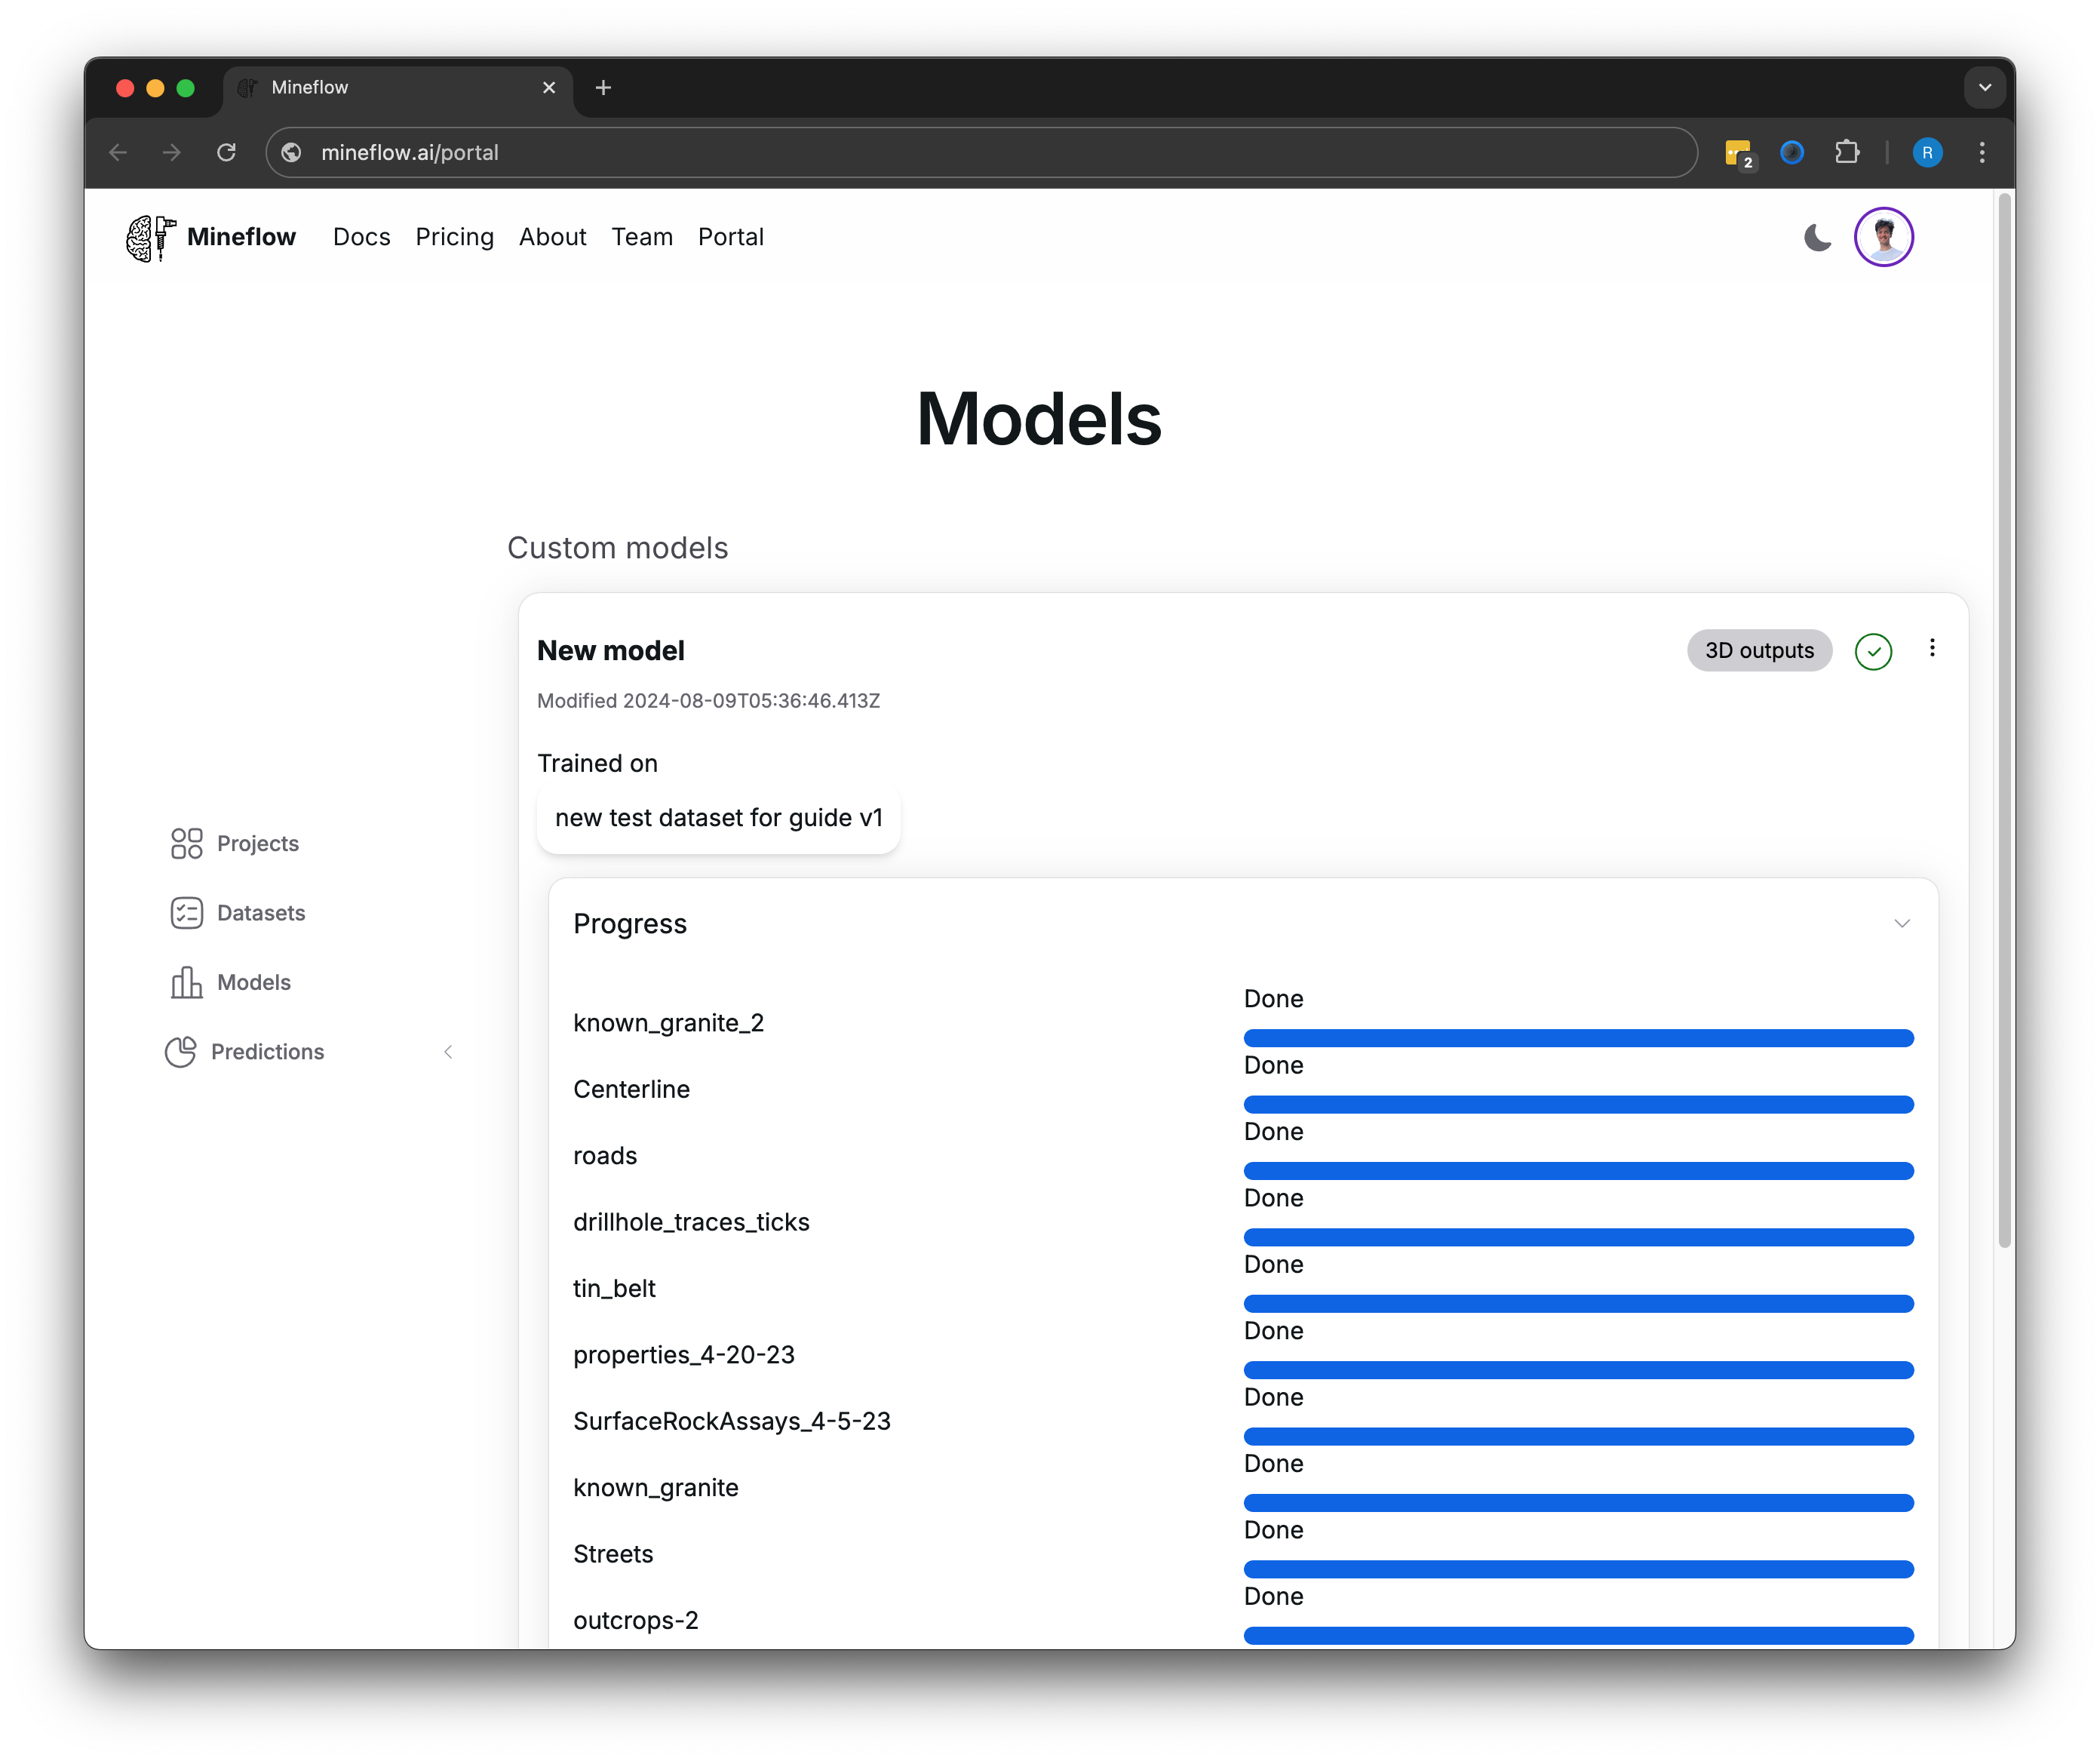Open the yellow extension icon with badge 2
This screenshot has width=2100, height=1761.
[x=1739, y=153]
